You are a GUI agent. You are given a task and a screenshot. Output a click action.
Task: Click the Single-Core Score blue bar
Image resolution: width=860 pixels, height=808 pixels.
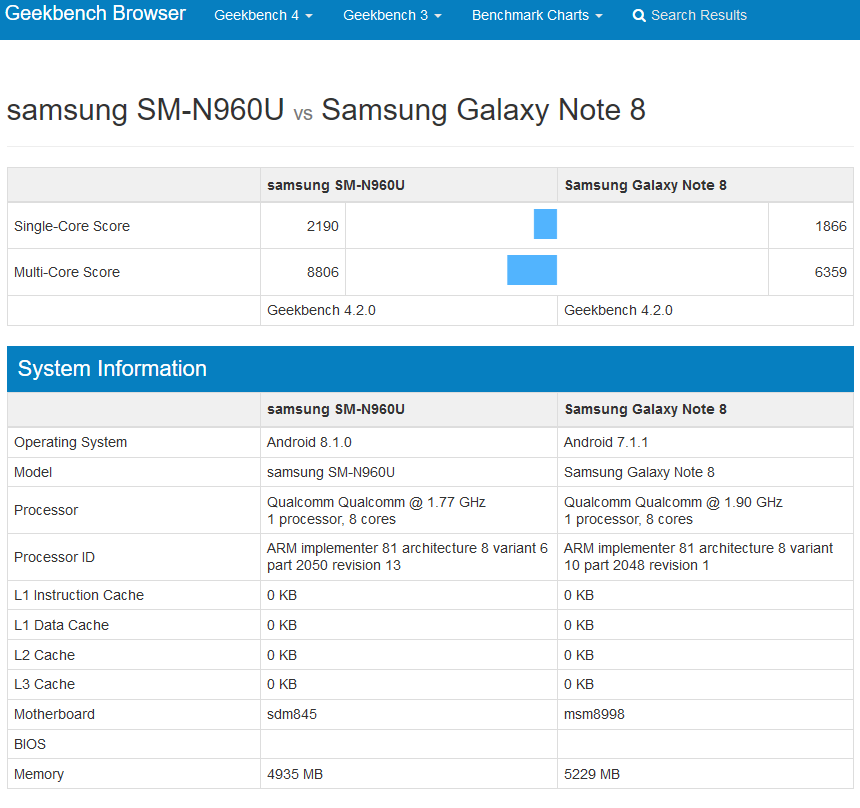(x=545, y=224)
